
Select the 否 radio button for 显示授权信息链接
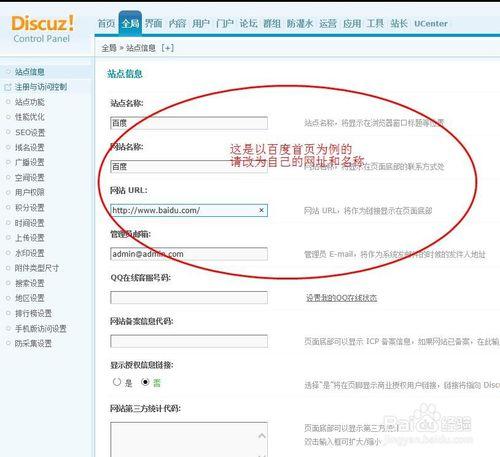[145, 382]
